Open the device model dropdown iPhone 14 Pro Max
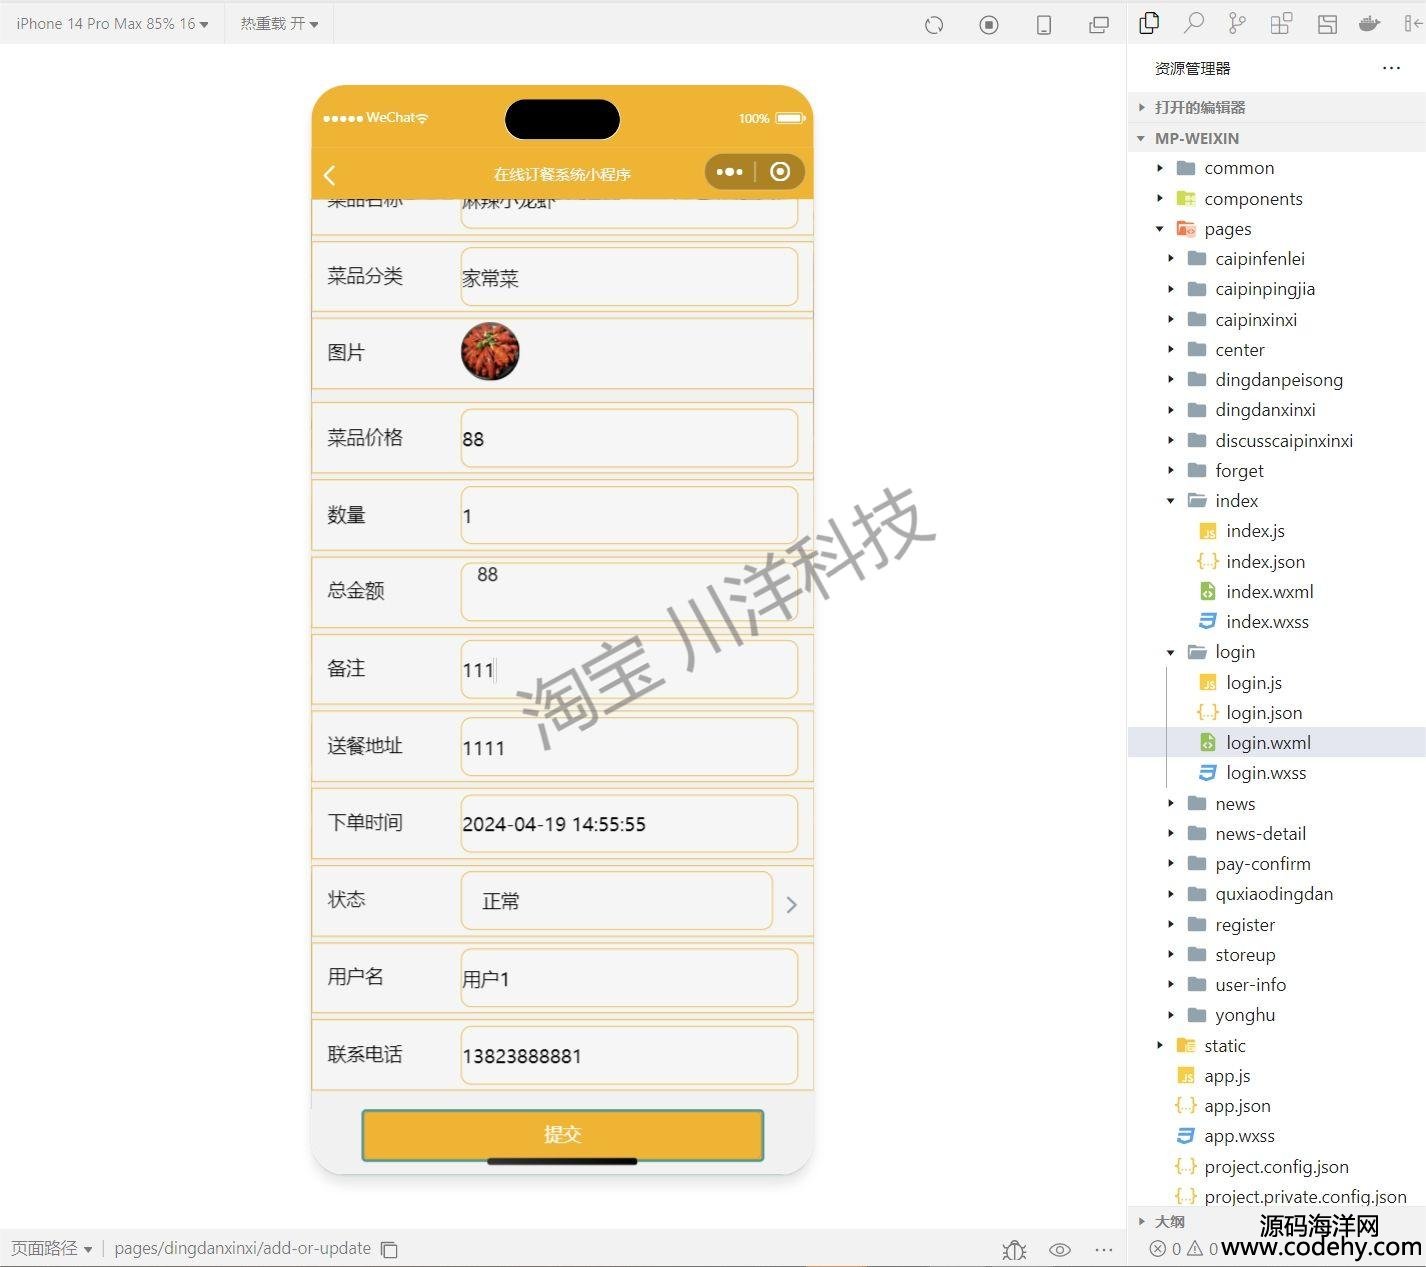 pyautogui.click(x=112, y=24)
